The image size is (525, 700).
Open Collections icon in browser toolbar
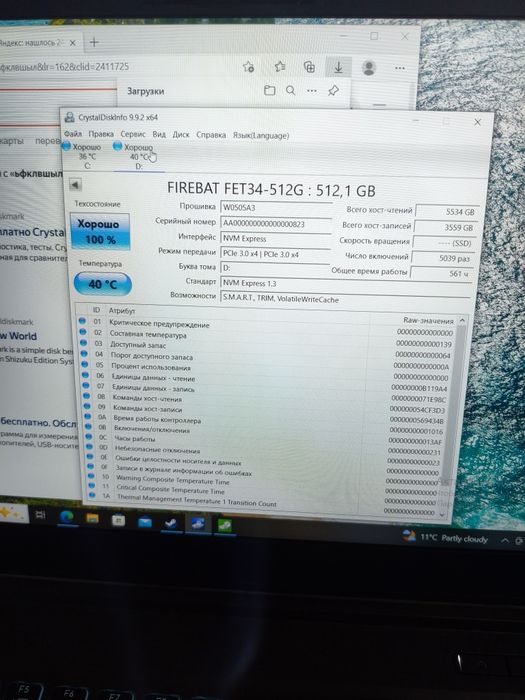click(x=309, y=67)
